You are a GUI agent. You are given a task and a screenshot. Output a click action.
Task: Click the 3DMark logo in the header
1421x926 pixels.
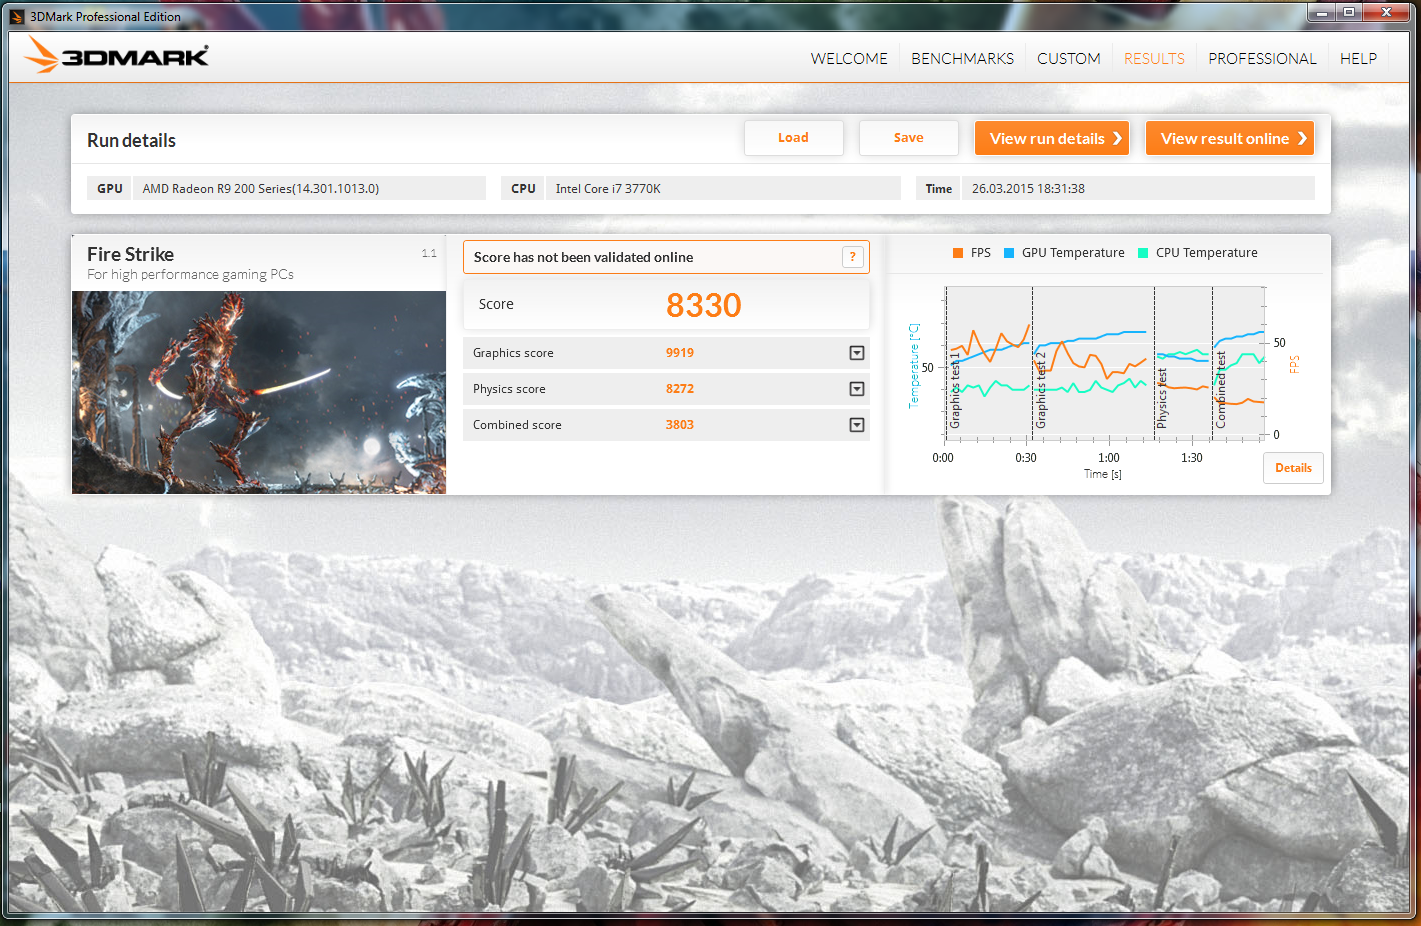click(116, 56)
